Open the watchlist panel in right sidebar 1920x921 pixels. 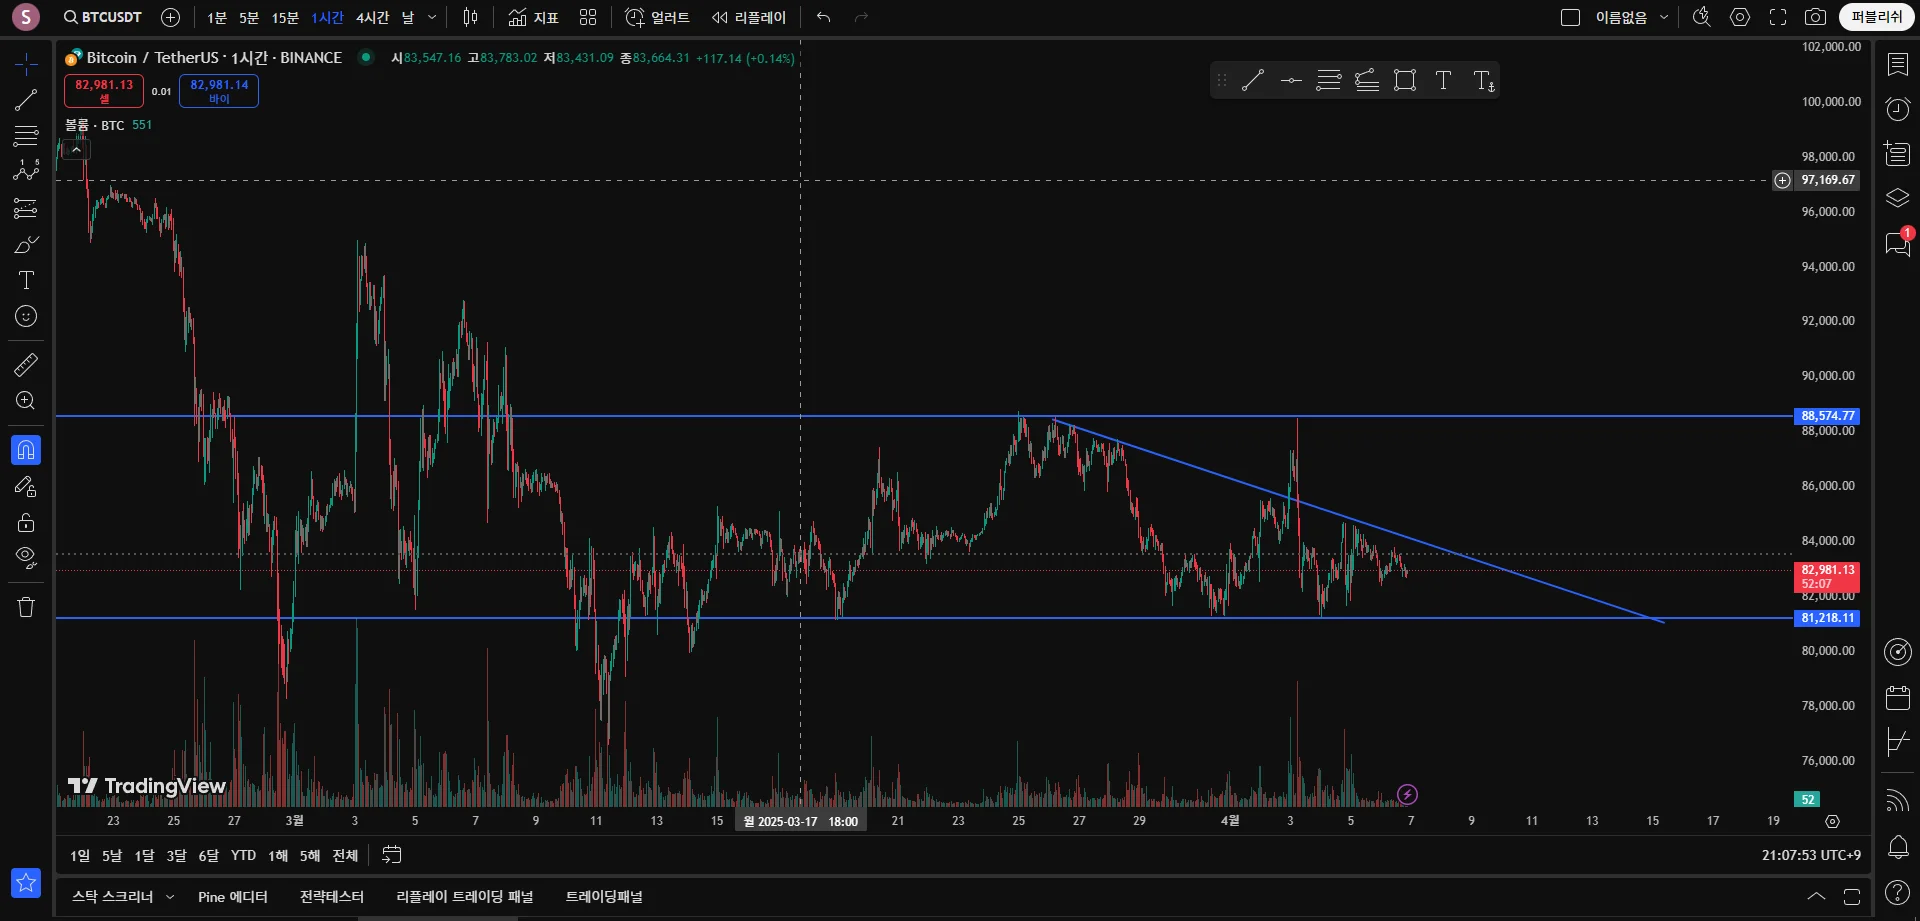point(1898,65)
